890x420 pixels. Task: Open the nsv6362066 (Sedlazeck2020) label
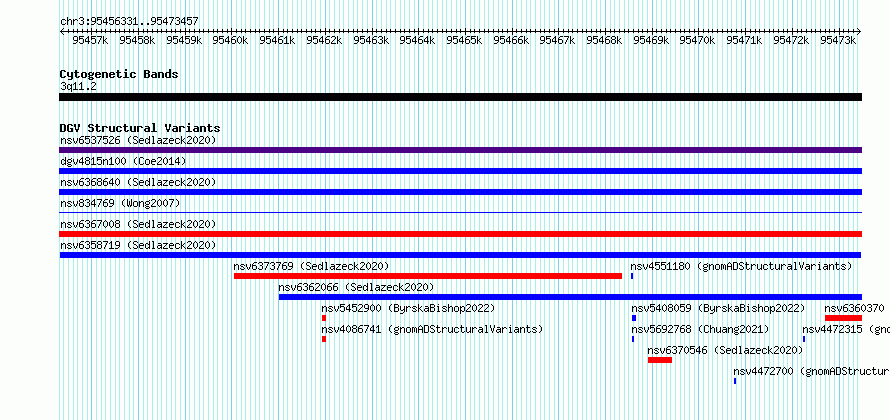click(356, 287)
